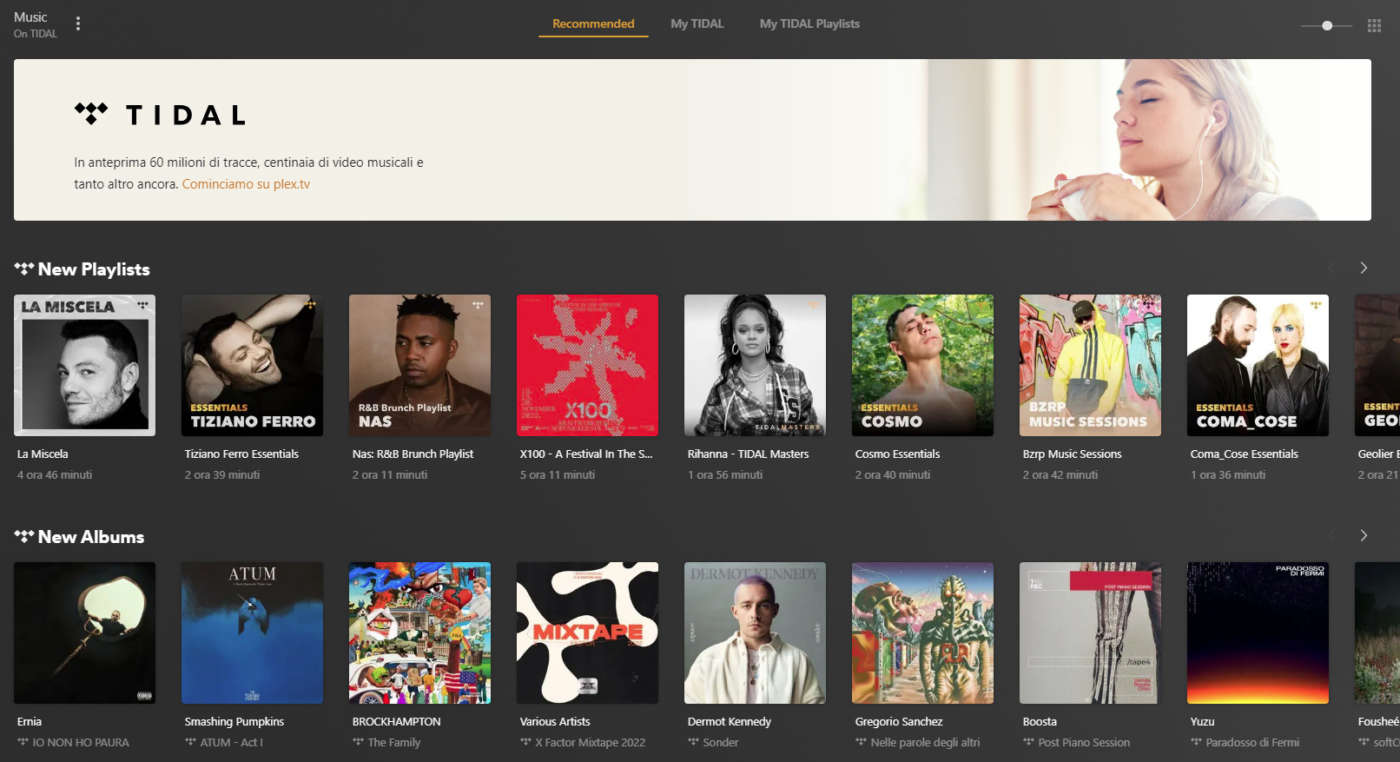Open Ernia's album cover
The height and width of the screenshot is (762, 1400).
click(x=85, y=633)
